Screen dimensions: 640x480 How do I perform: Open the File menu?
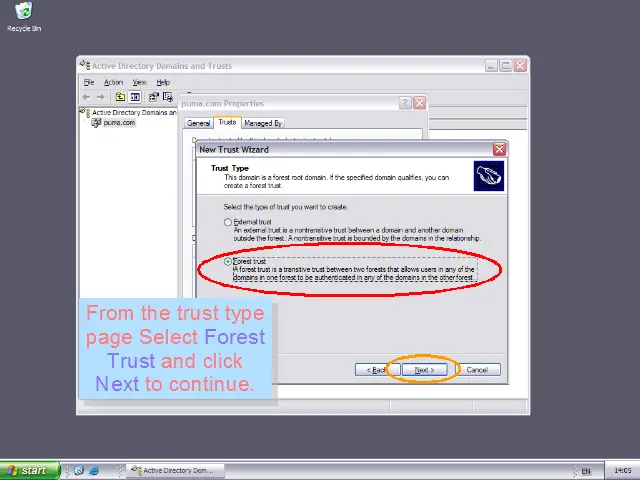(89, 82)
